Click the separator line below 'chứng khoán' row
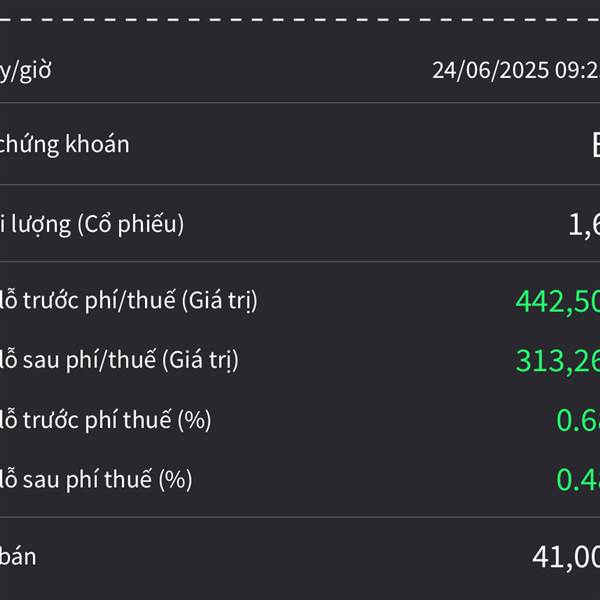Viewport: 600px width, 600px height. tap(300, 184)
